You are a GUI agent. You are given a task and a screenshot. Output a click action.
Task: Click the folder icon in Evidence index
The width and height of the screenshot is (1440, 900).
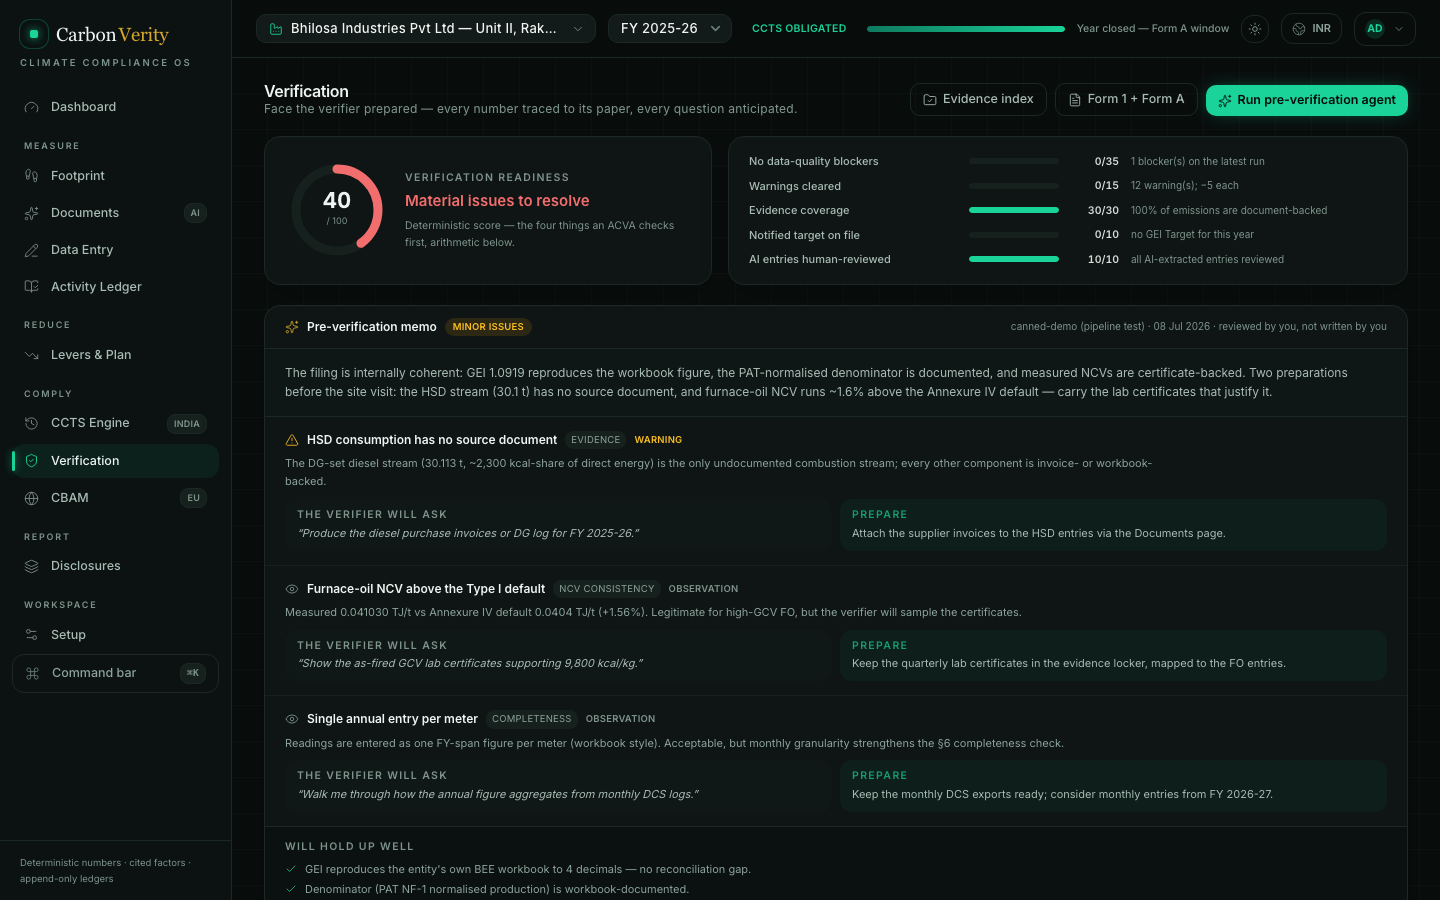[930, 100]
